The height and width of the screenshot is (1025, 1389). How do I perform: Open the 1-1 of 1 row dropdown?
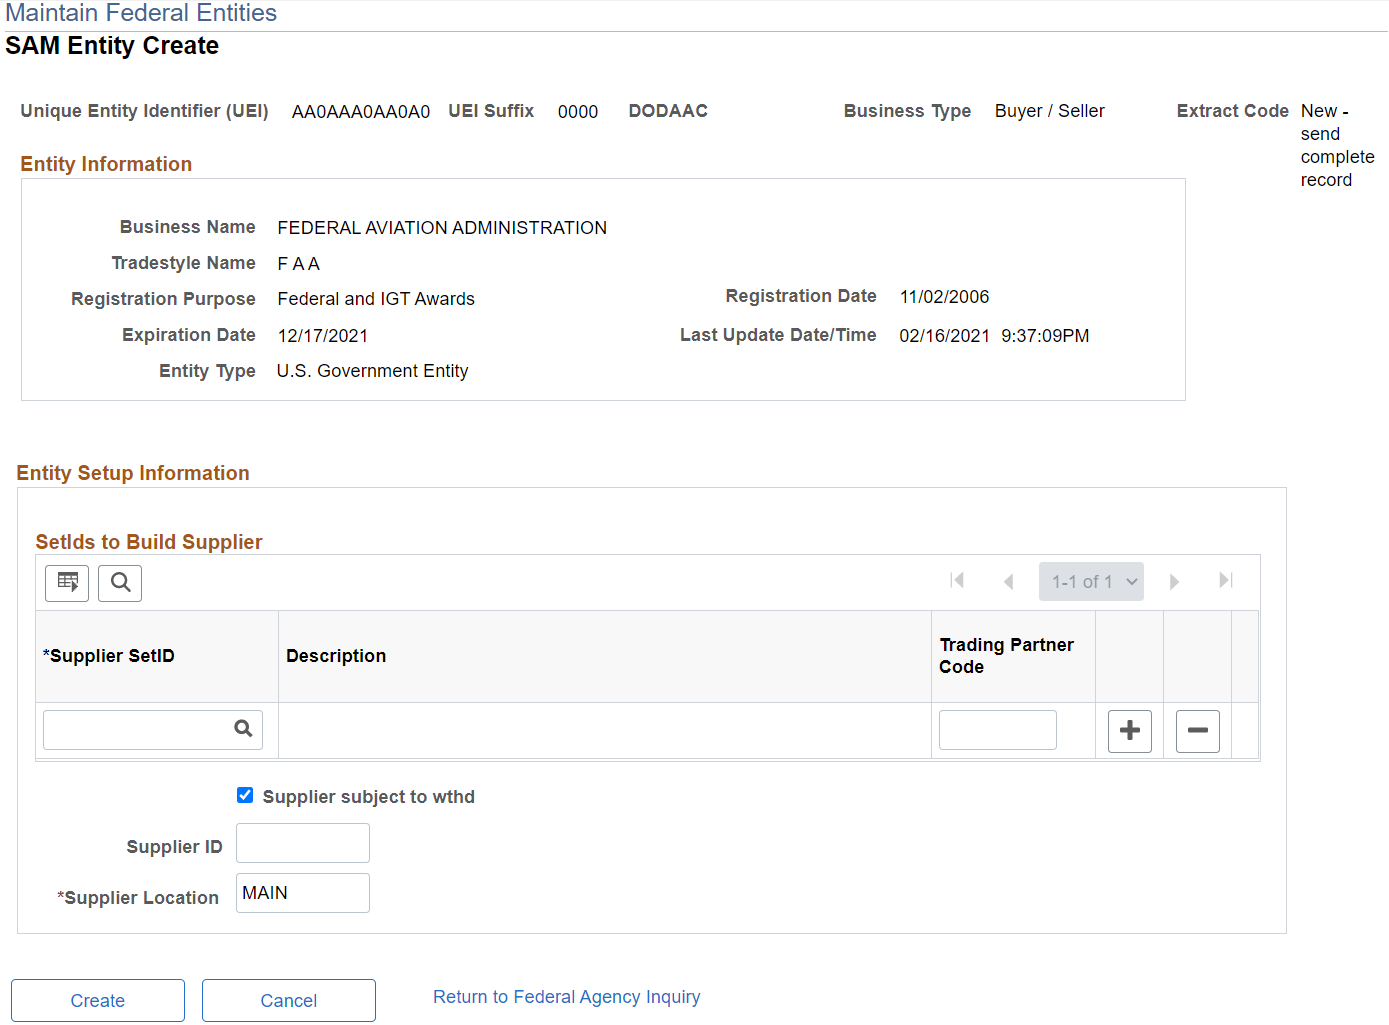coord(1091,582)
